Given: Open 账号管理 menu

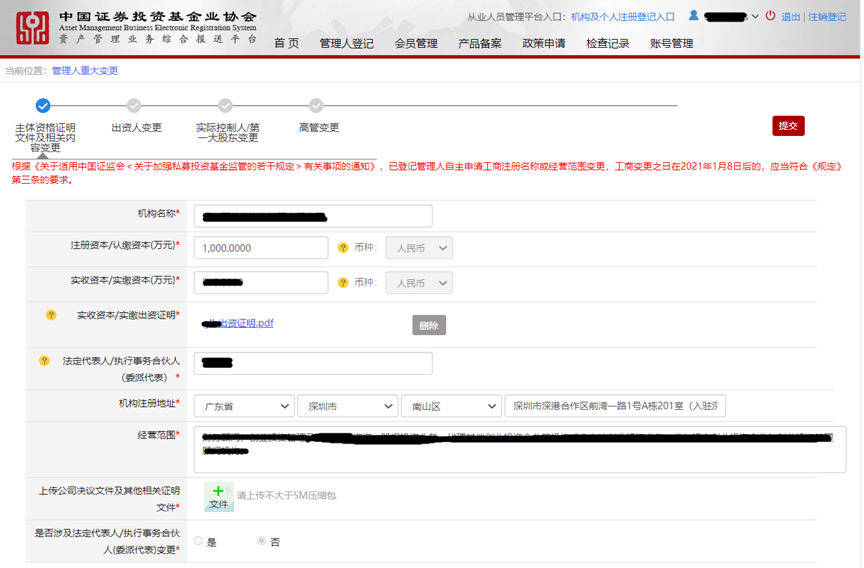Looking at the screenshot, I should click(672, 44).
